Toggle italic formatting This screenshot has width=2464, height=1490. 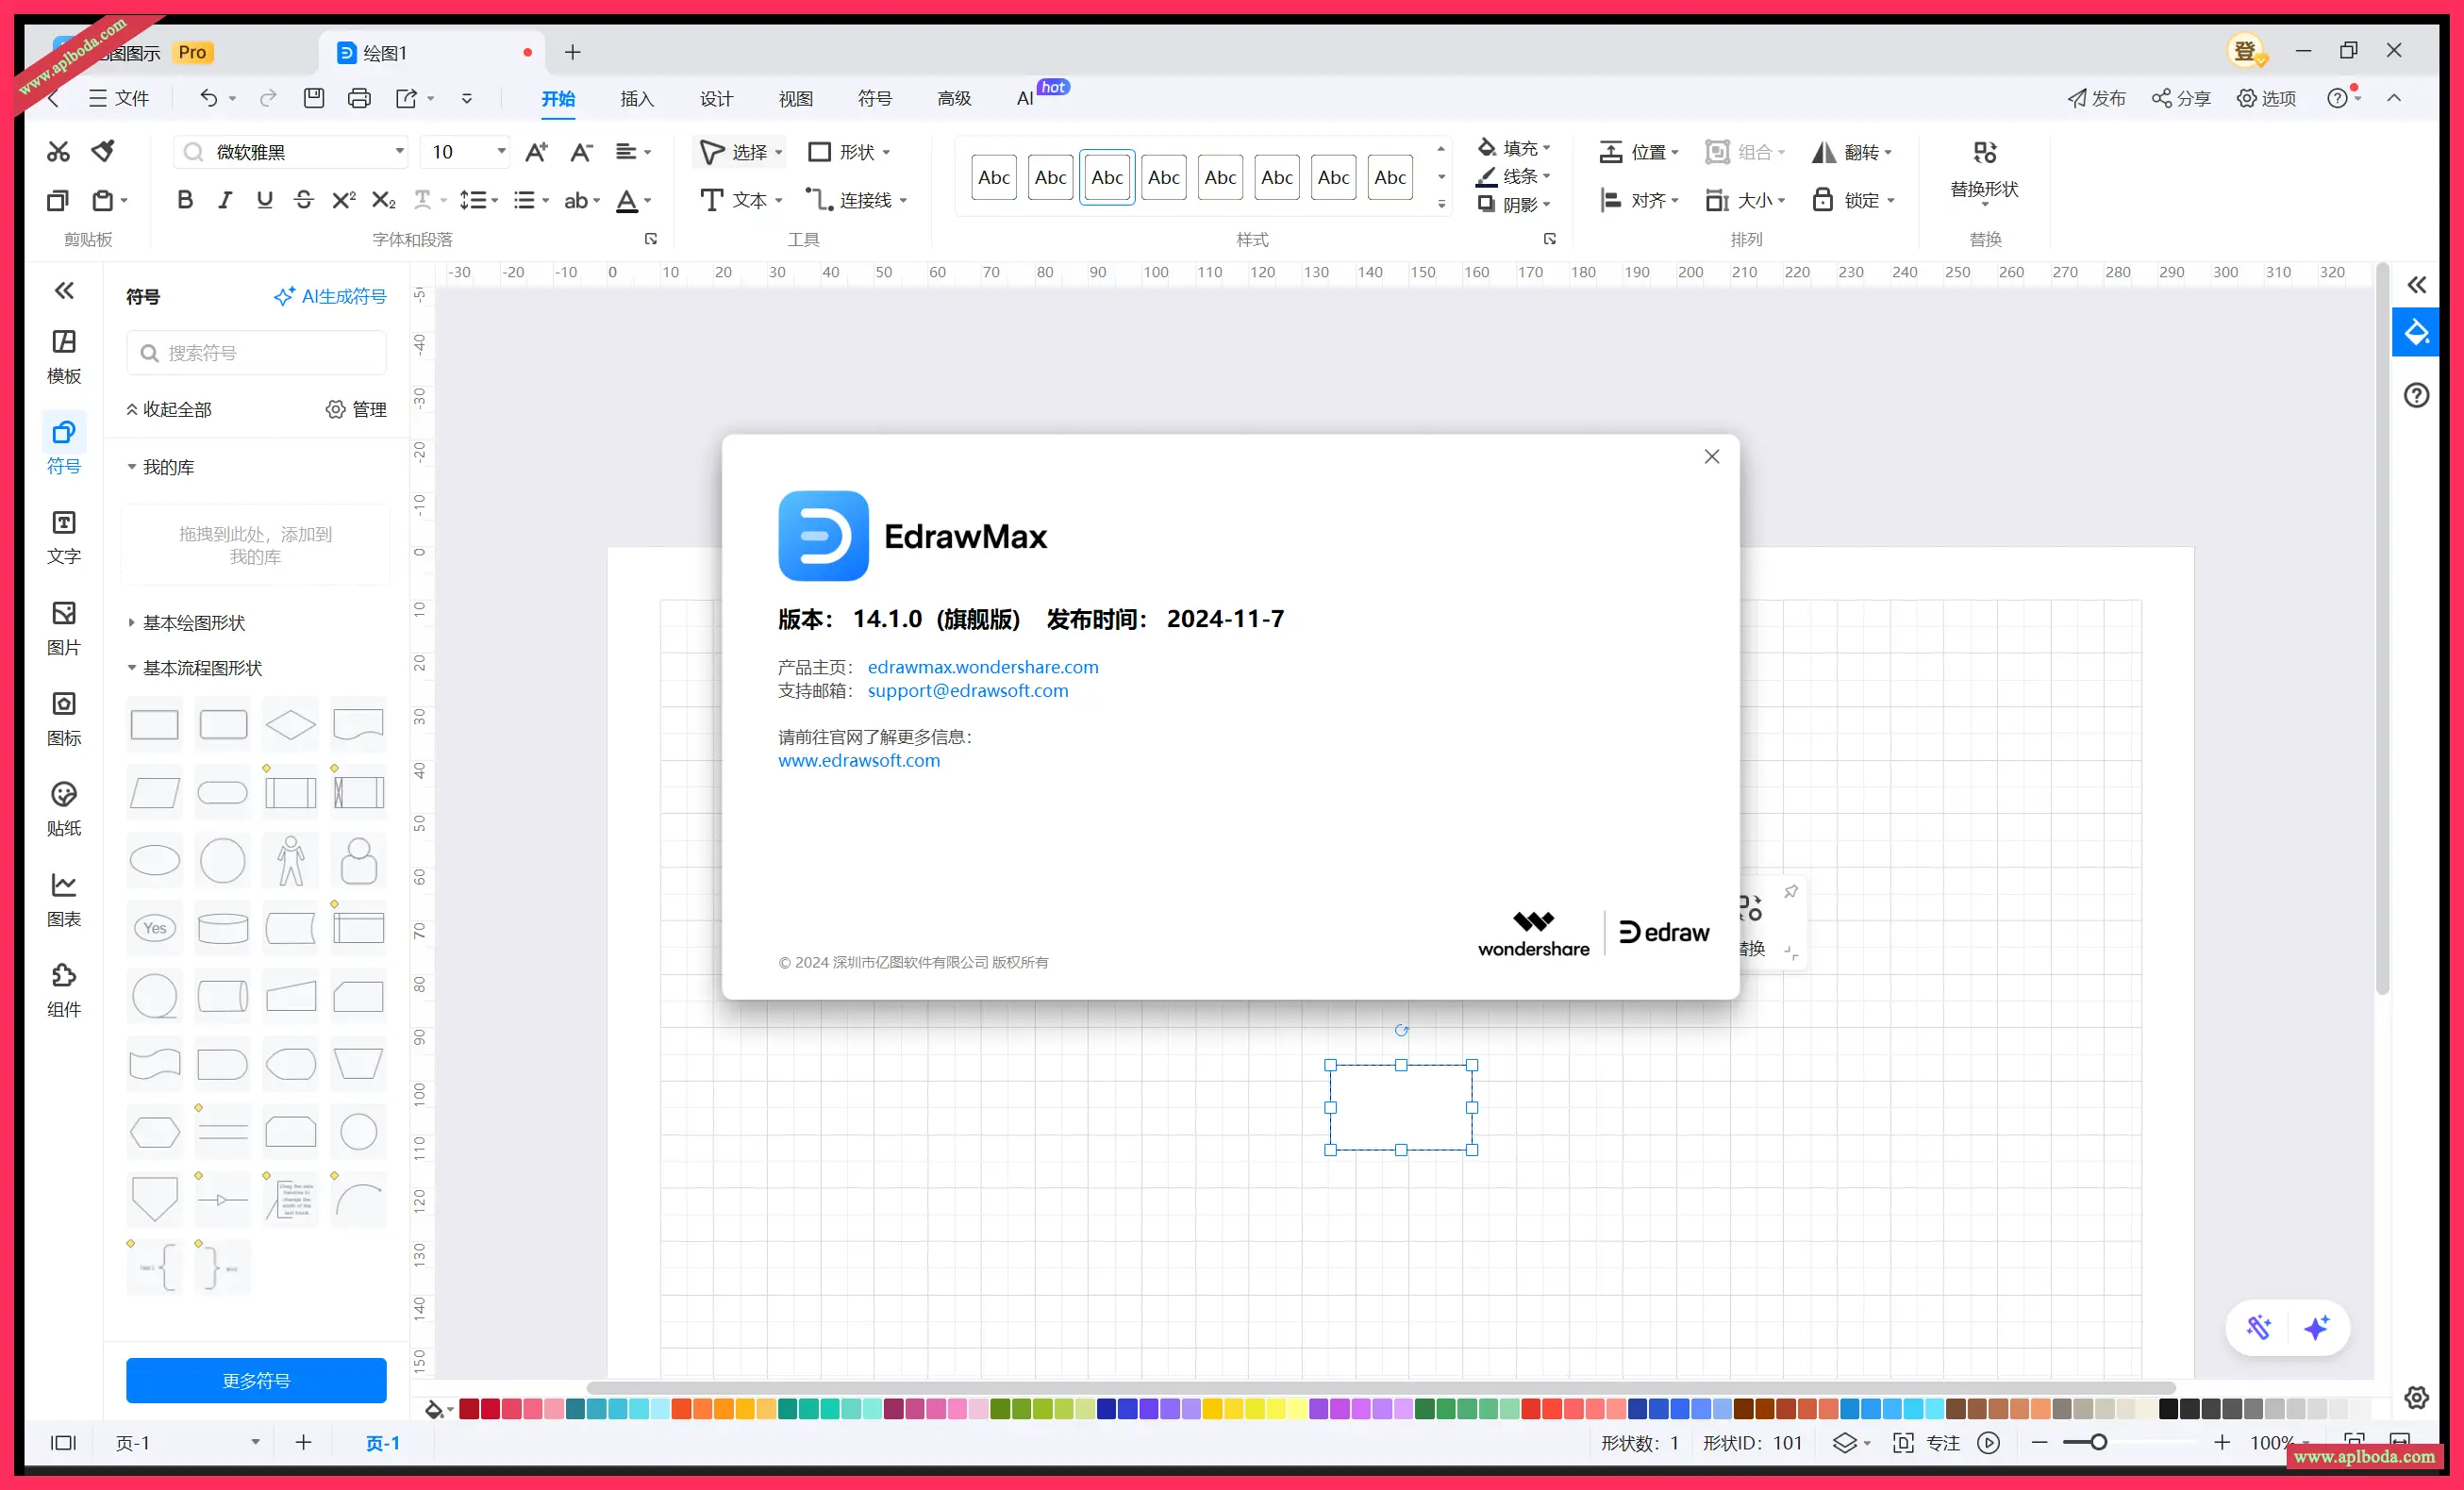point(224,199)
